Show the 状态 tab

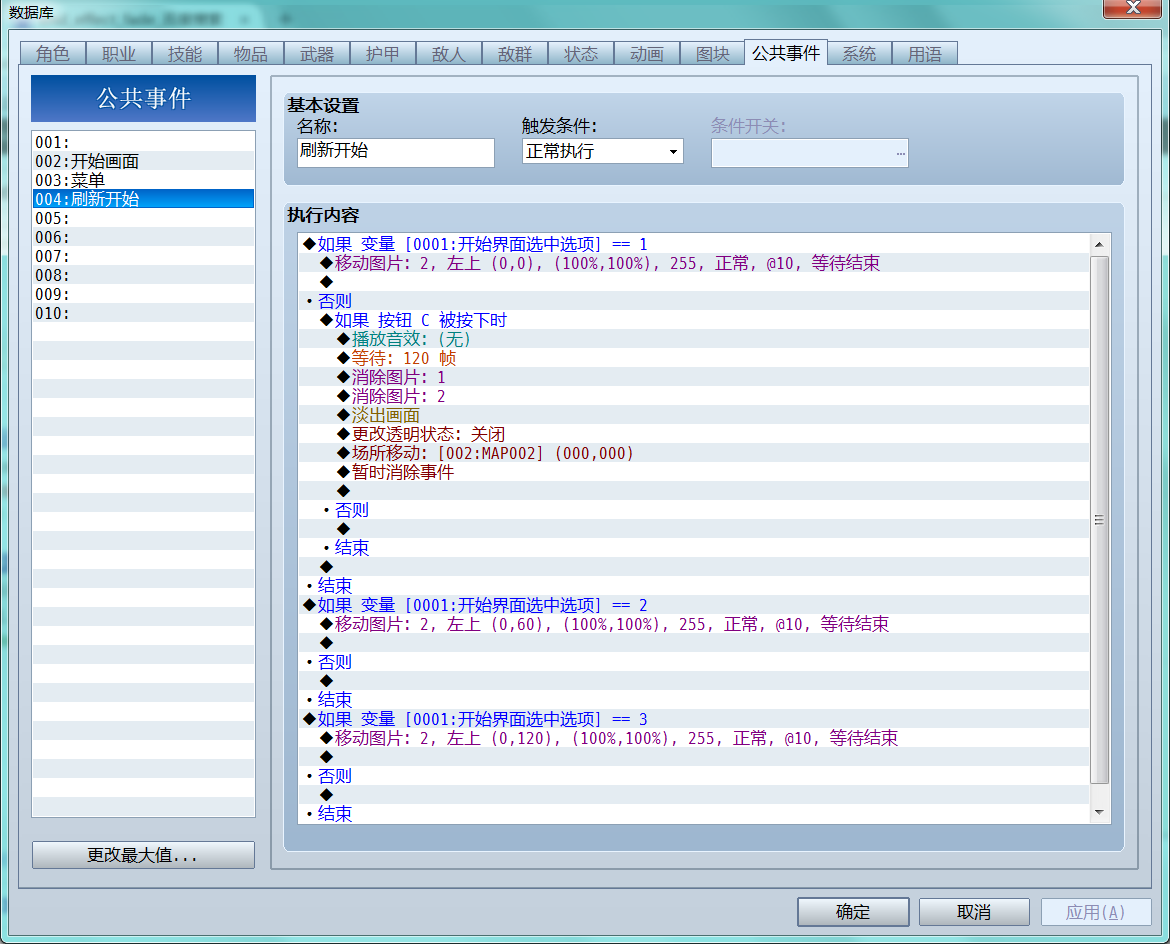tap(581, 54)
